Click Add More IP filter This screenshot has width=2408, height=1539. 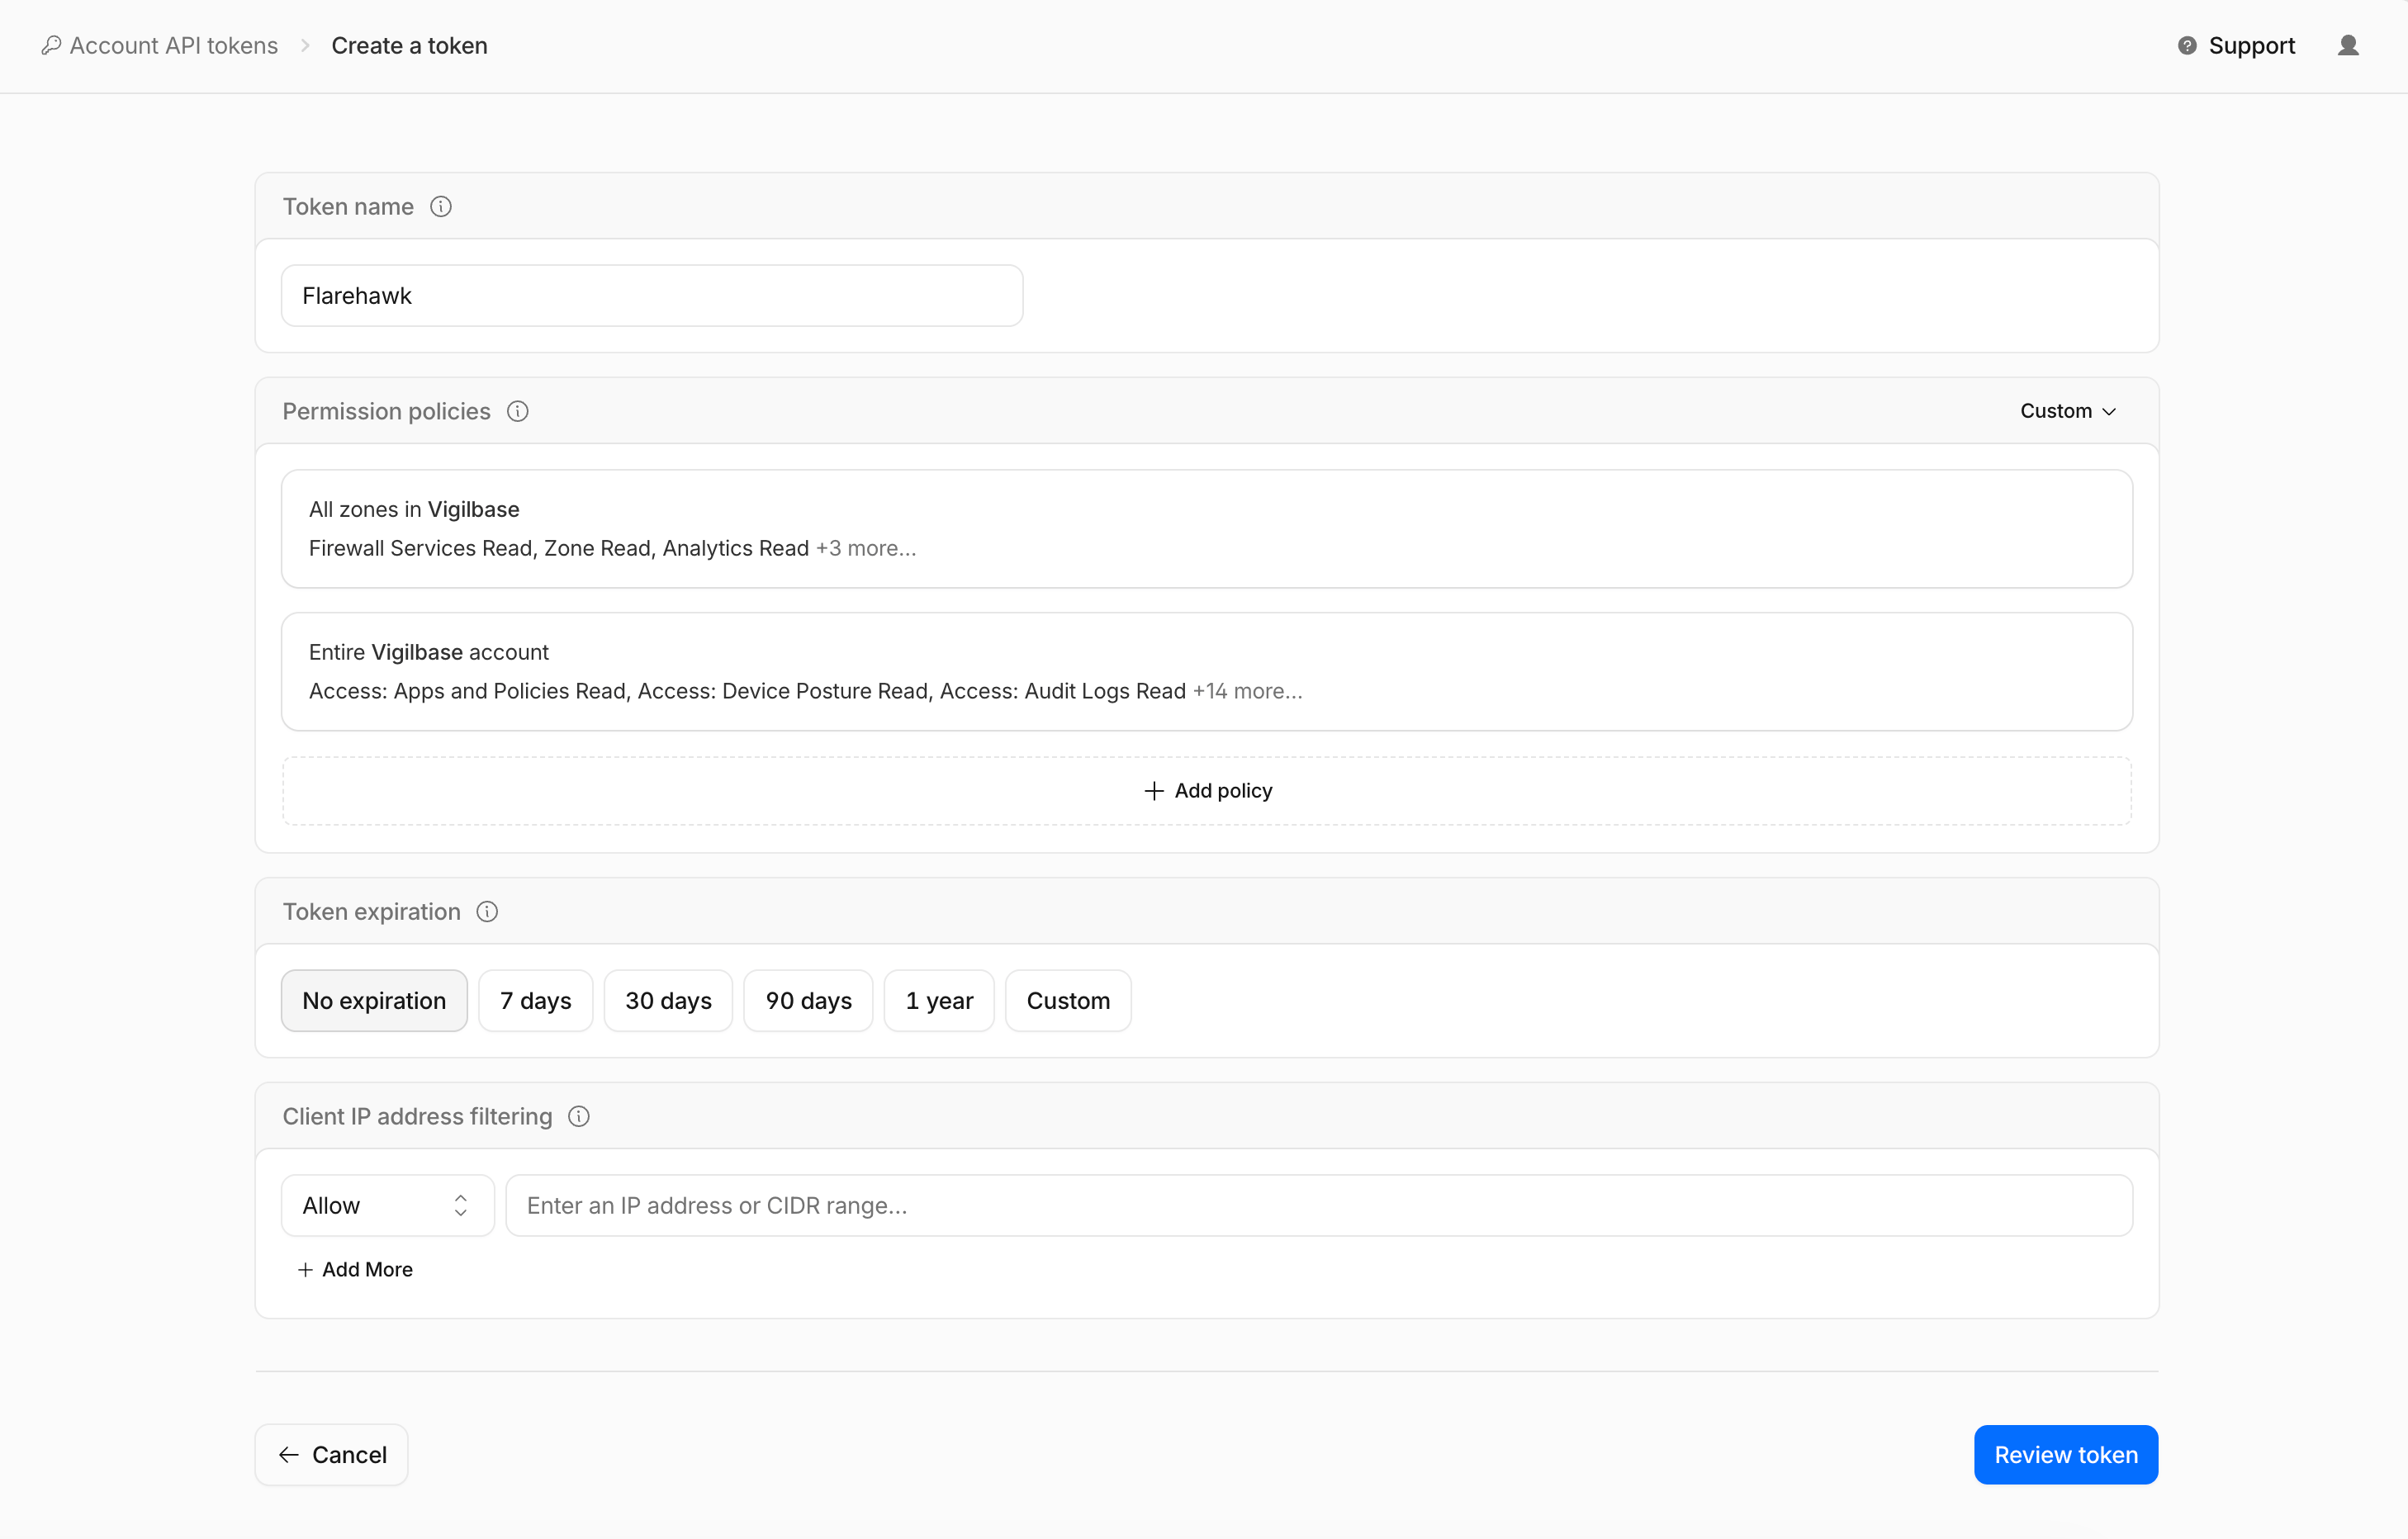(355, 1270)
